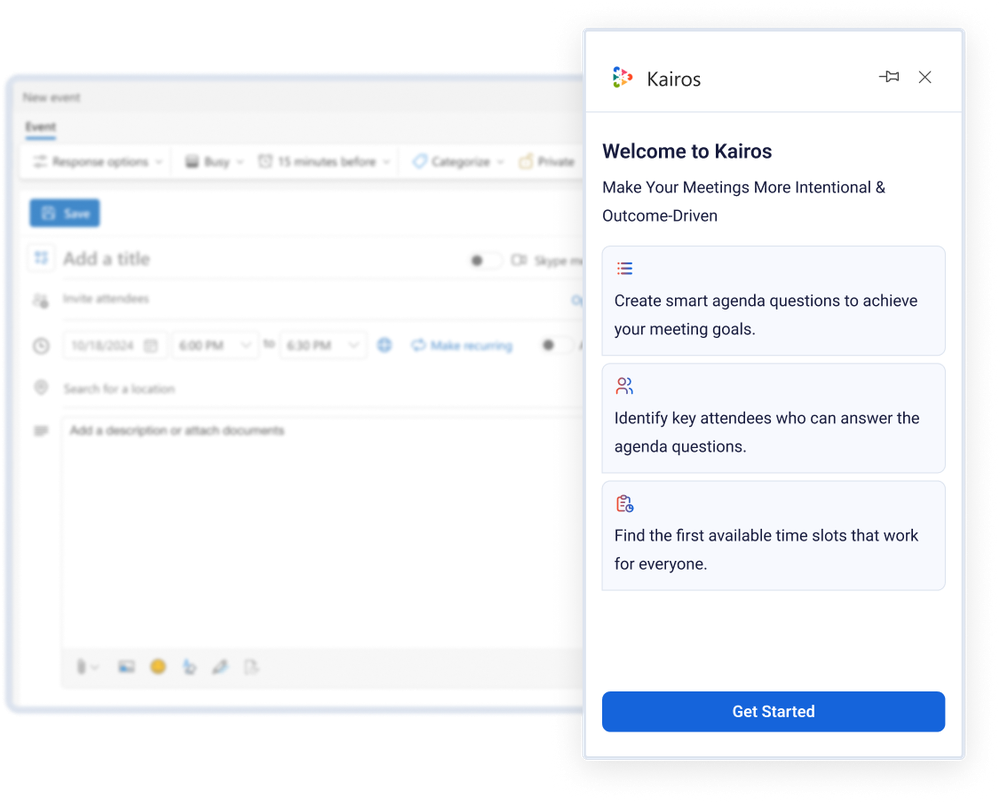Click the Make recurring link
The image size is (1000, 802).
[462, 346]
